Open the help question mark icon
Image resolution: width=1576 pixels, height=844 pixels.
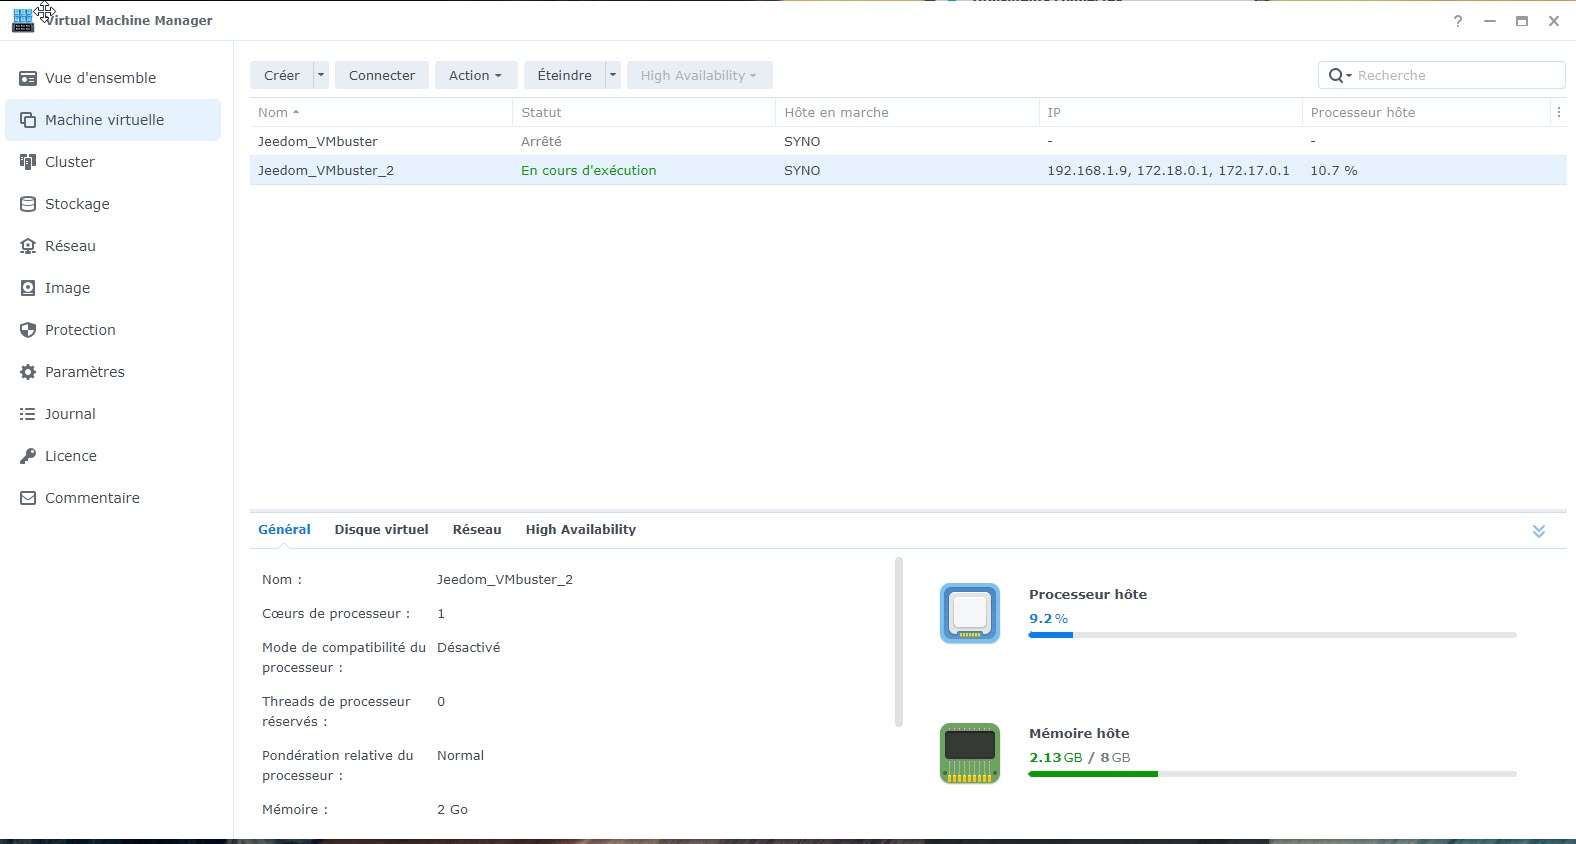1458,21
